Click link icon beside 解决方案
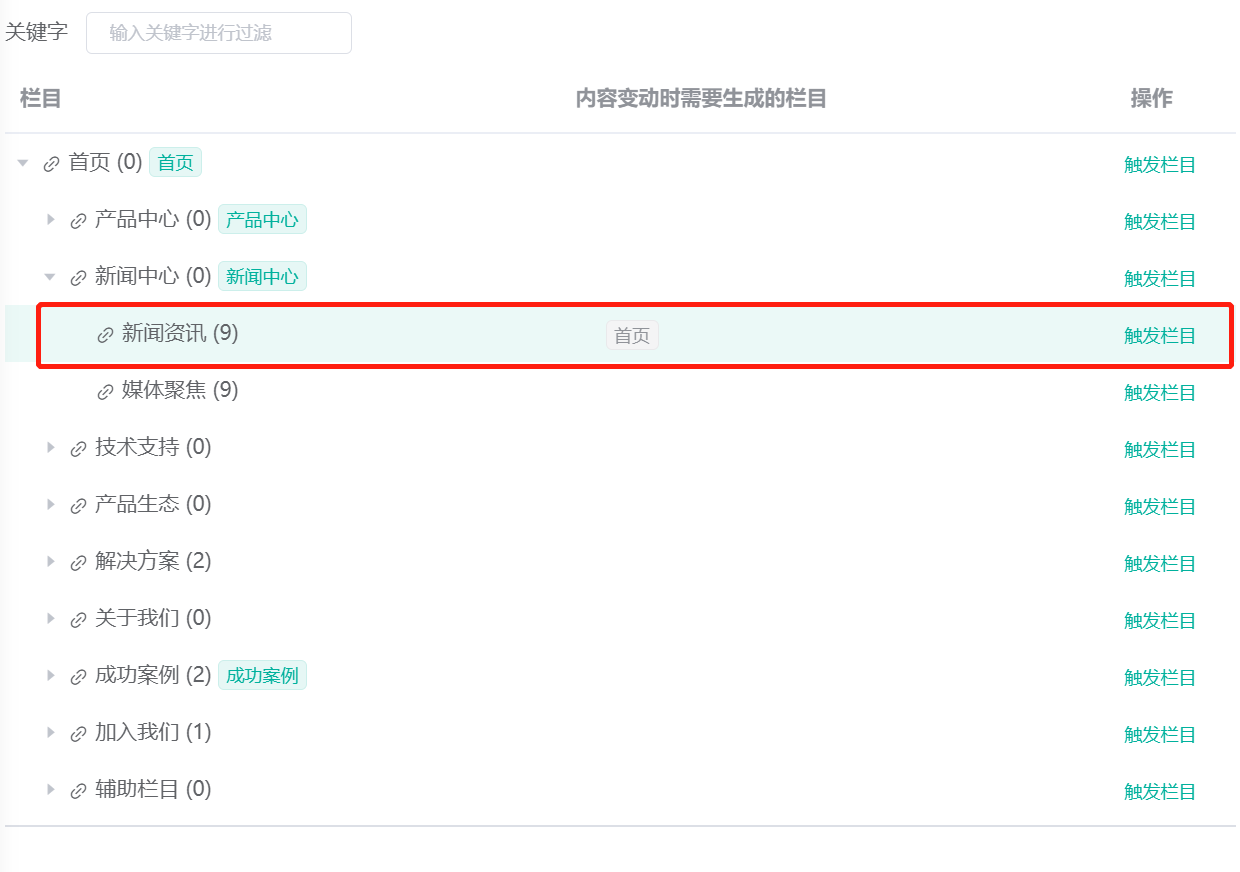Viewport: 1240px width, 872px height. (79, 563)
